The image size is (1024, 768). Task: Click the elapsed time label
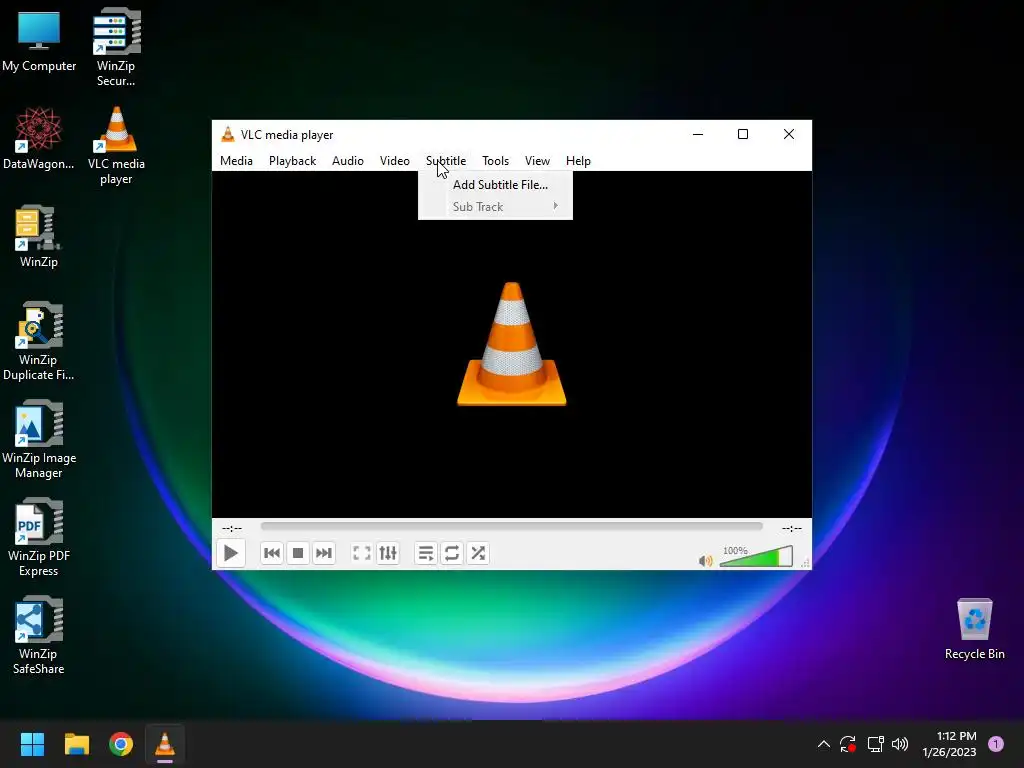[232, 528]
